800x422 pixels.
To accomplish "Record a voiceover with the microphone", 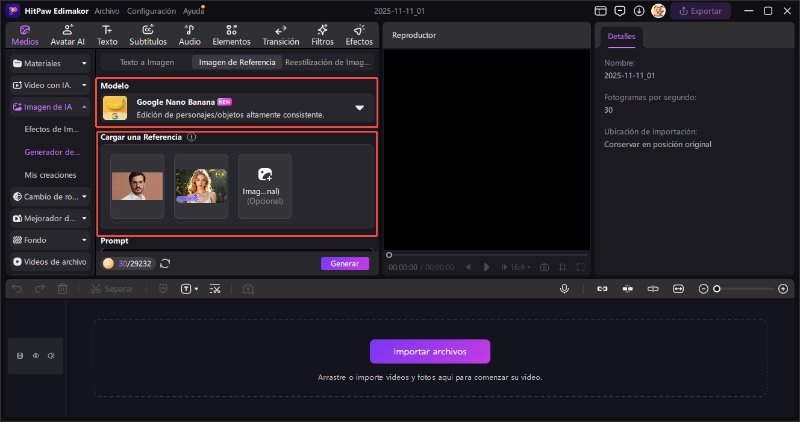I will click(564, 289).
